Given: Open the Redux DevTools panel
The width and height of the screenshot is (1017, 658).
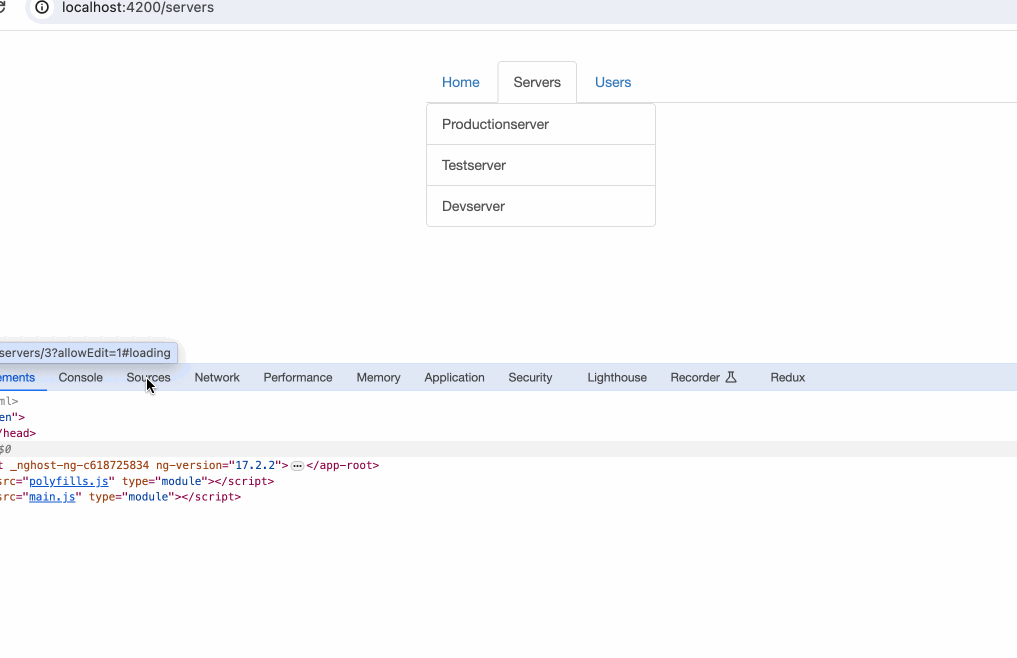Looking at the screenshot, I should coord(787,378).
